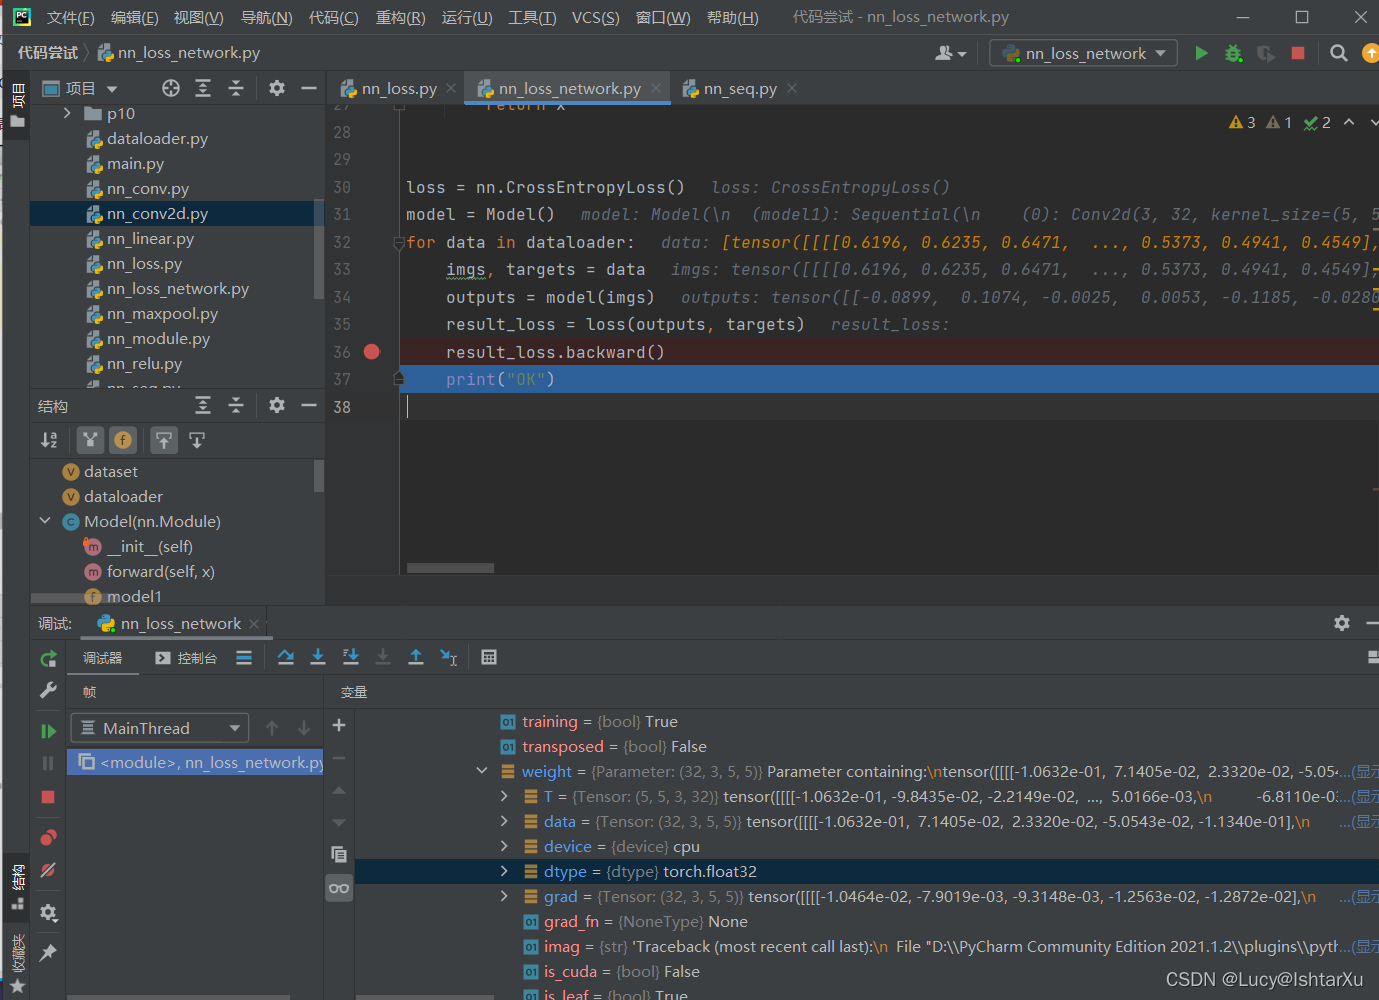Open structure panel settings gear

pyautogui.click(x=277, y=405)
